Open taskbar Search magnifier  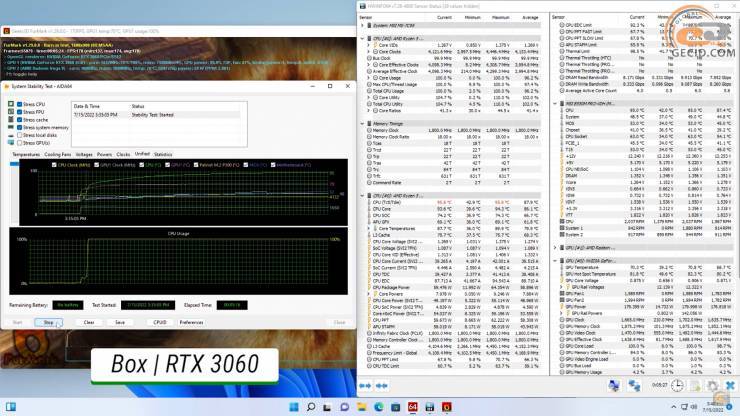point(311,407)
